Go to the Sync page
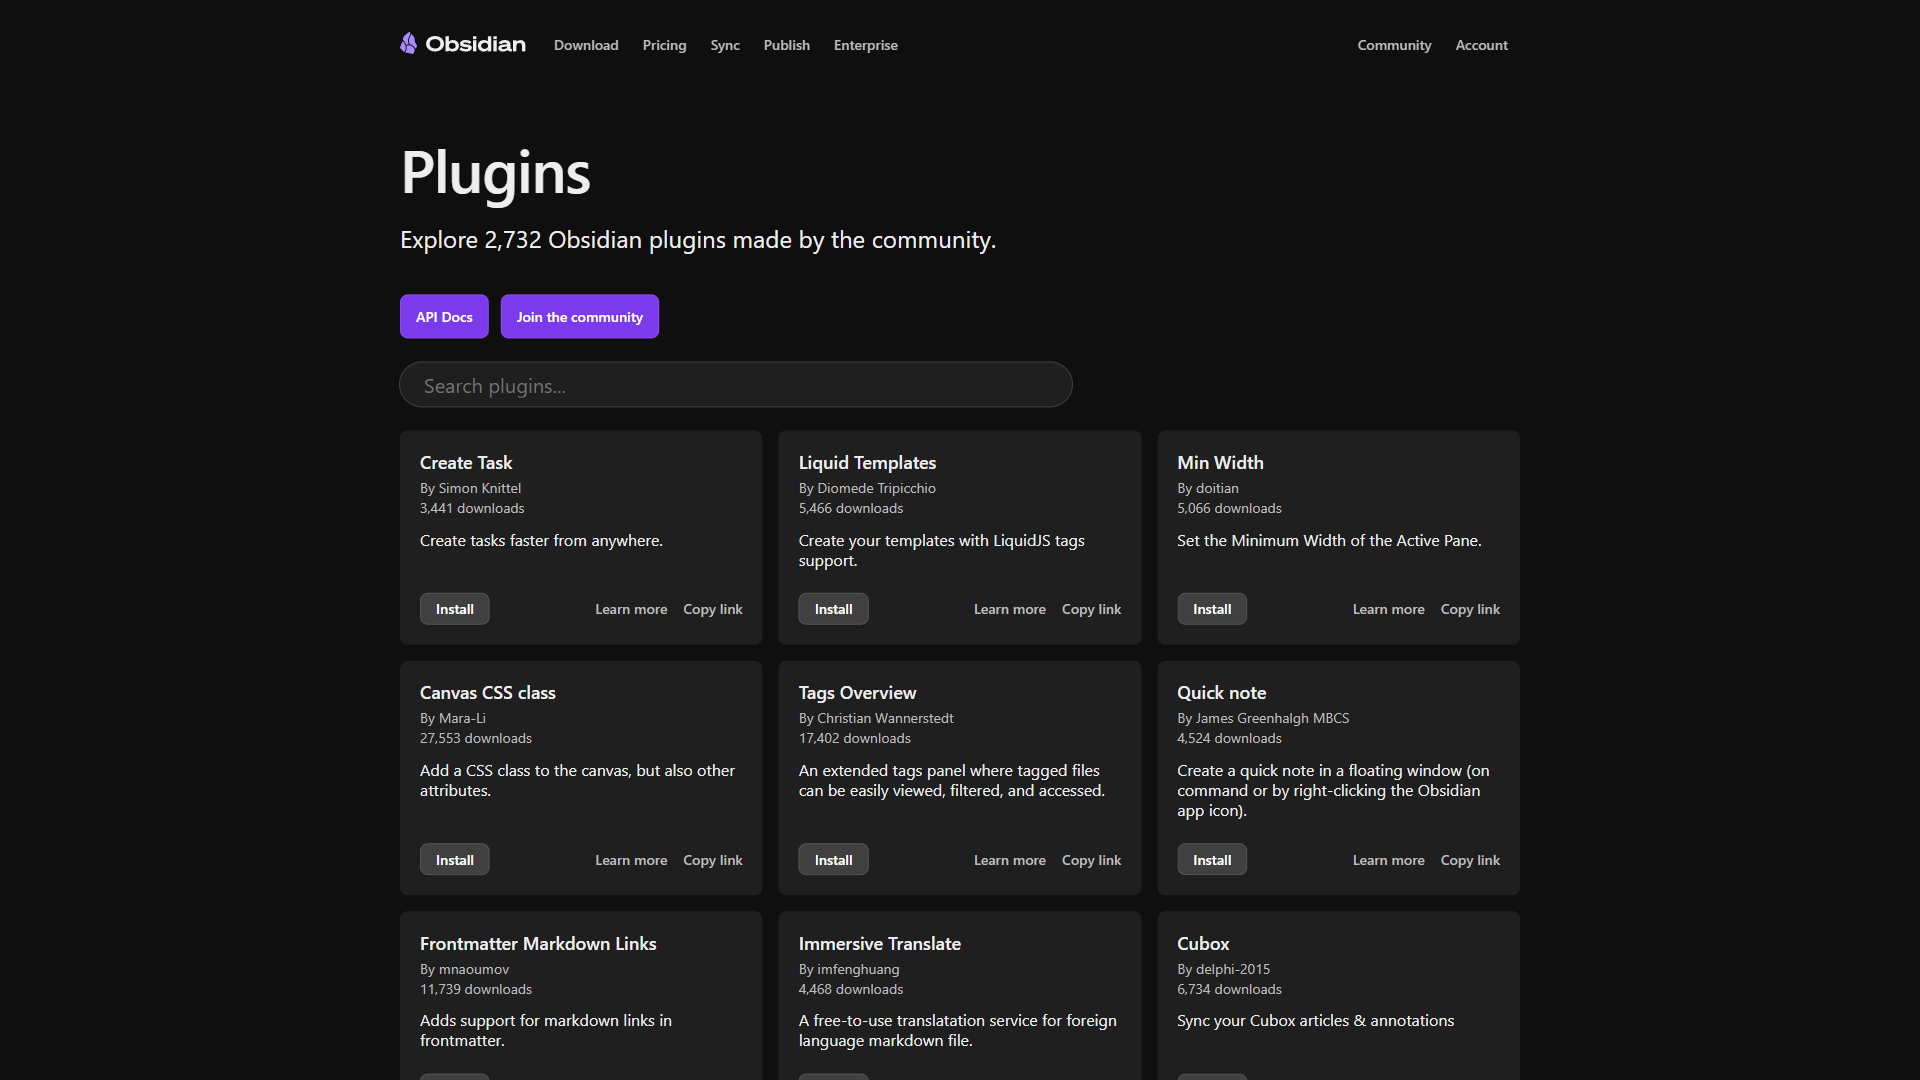This screenshot has height=1080, width=1920. [725, 45]
